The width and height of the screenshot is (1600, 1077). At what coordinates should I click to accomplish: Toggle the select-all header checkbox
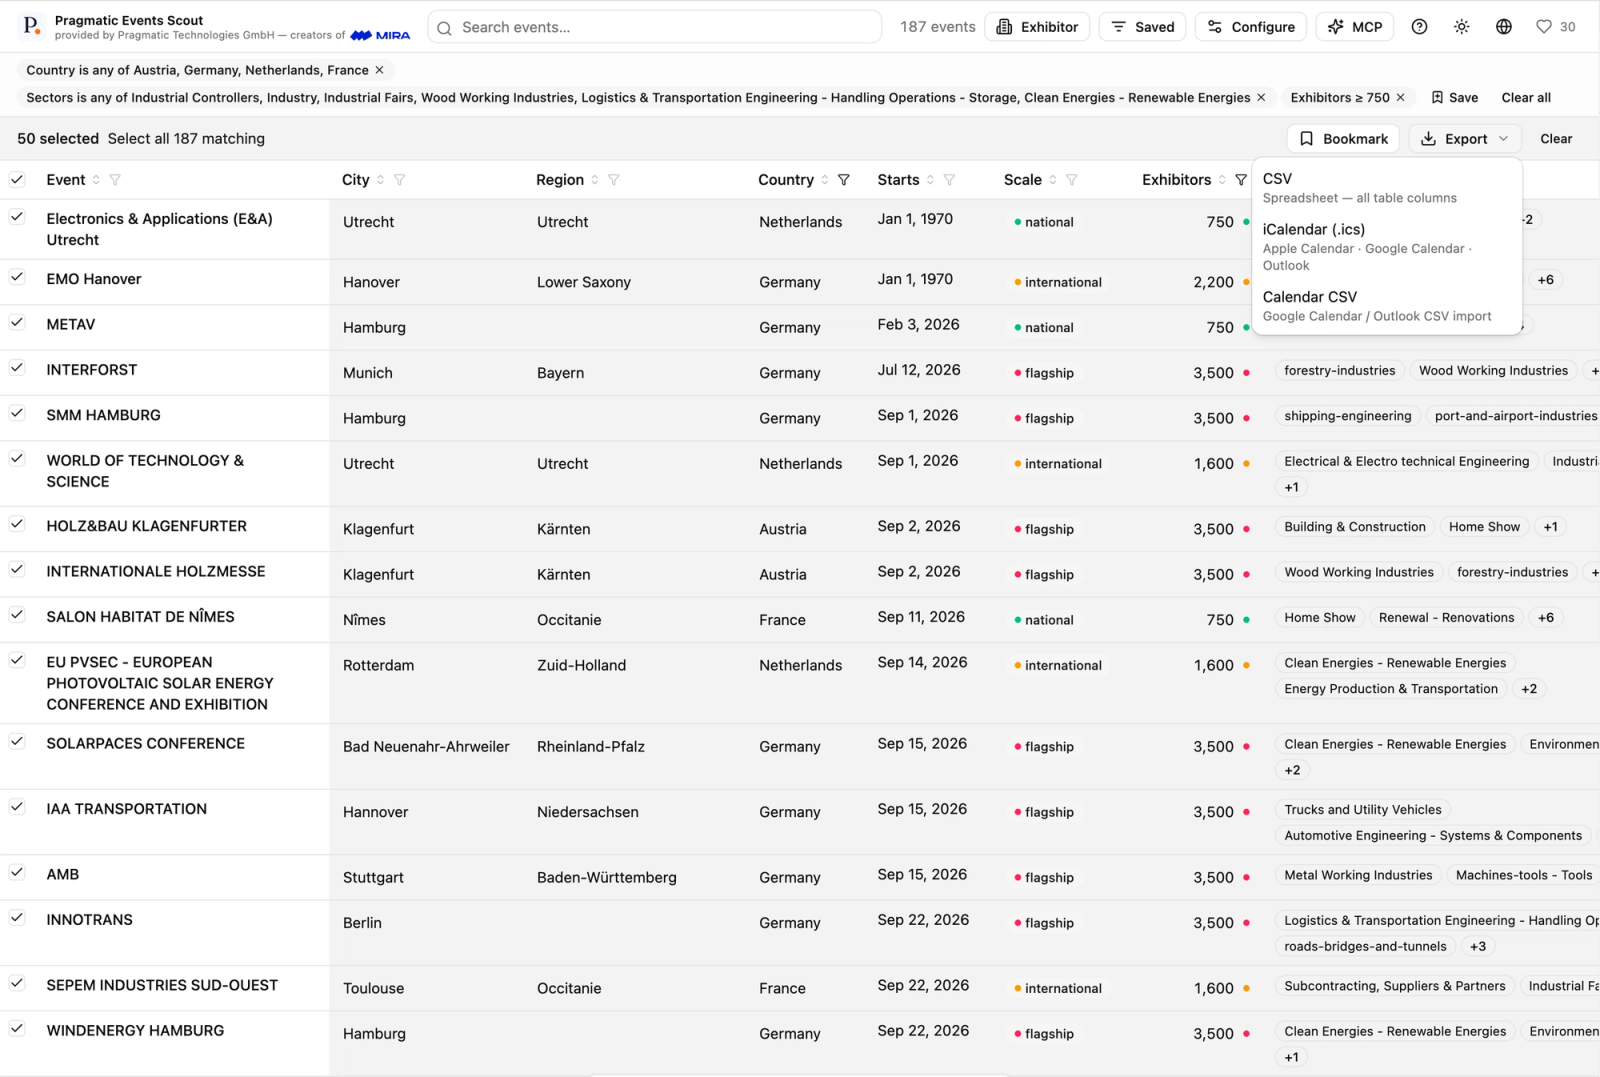[17, 179]
